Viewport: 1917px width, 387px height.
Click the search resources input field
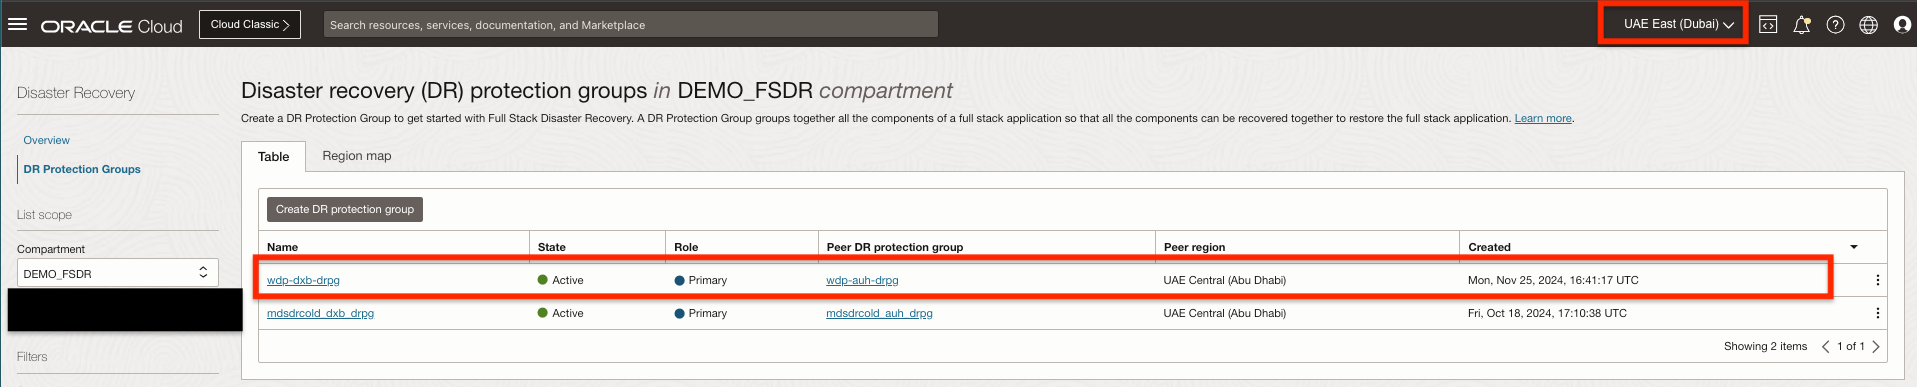click(630, 24)
